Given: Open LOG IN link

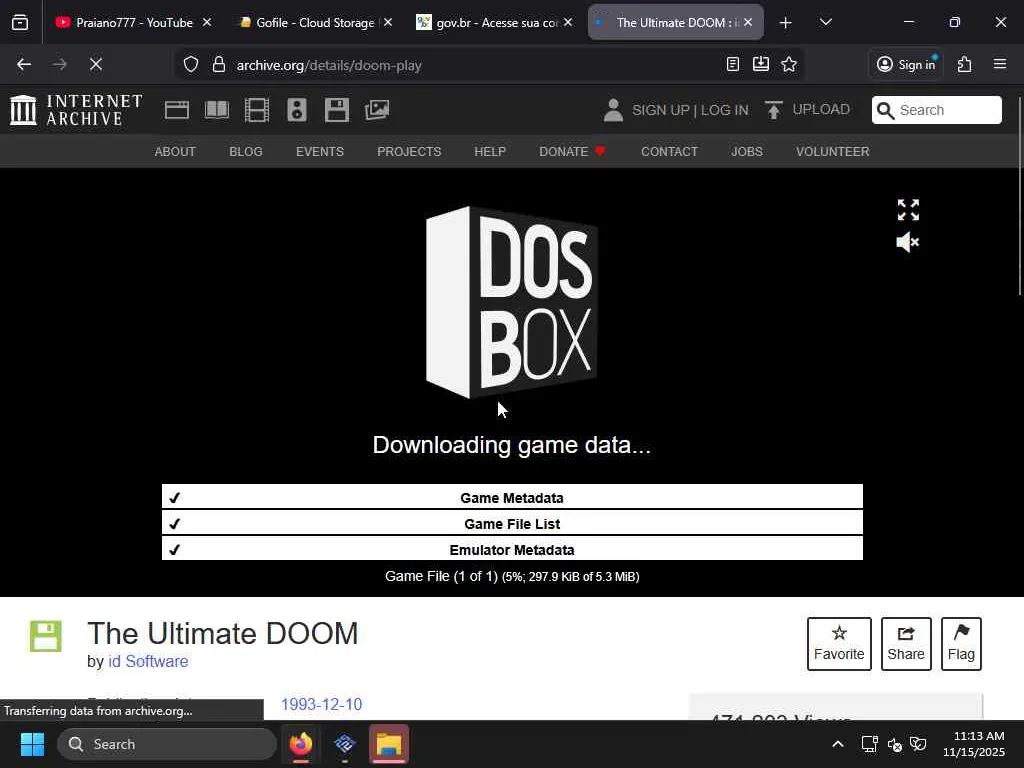Looking at the screenshot, I should coord(725,110).
